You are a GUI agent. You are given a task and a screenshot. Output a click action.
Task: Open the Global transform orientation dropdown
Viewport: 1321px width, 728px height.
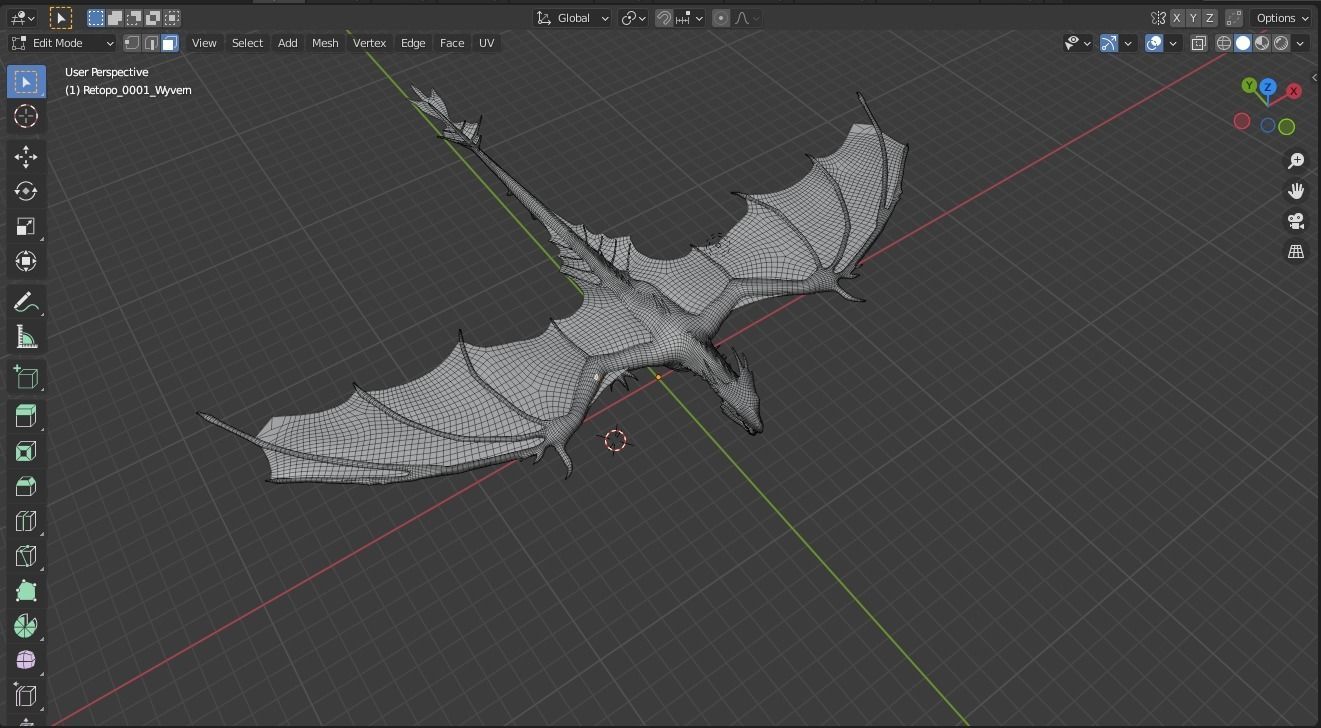pyautogui.click(x=573, y=18)
